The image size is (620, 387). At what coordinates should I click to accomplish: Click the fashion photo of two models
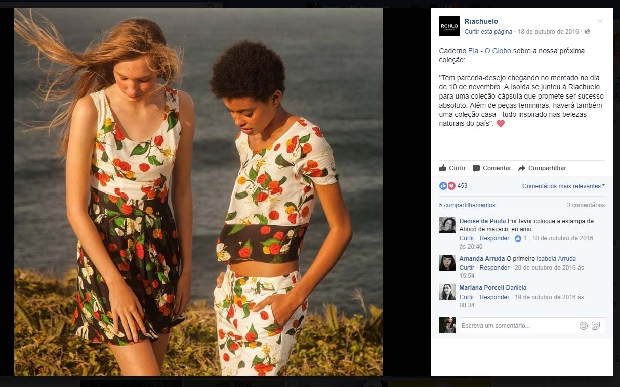198,192
